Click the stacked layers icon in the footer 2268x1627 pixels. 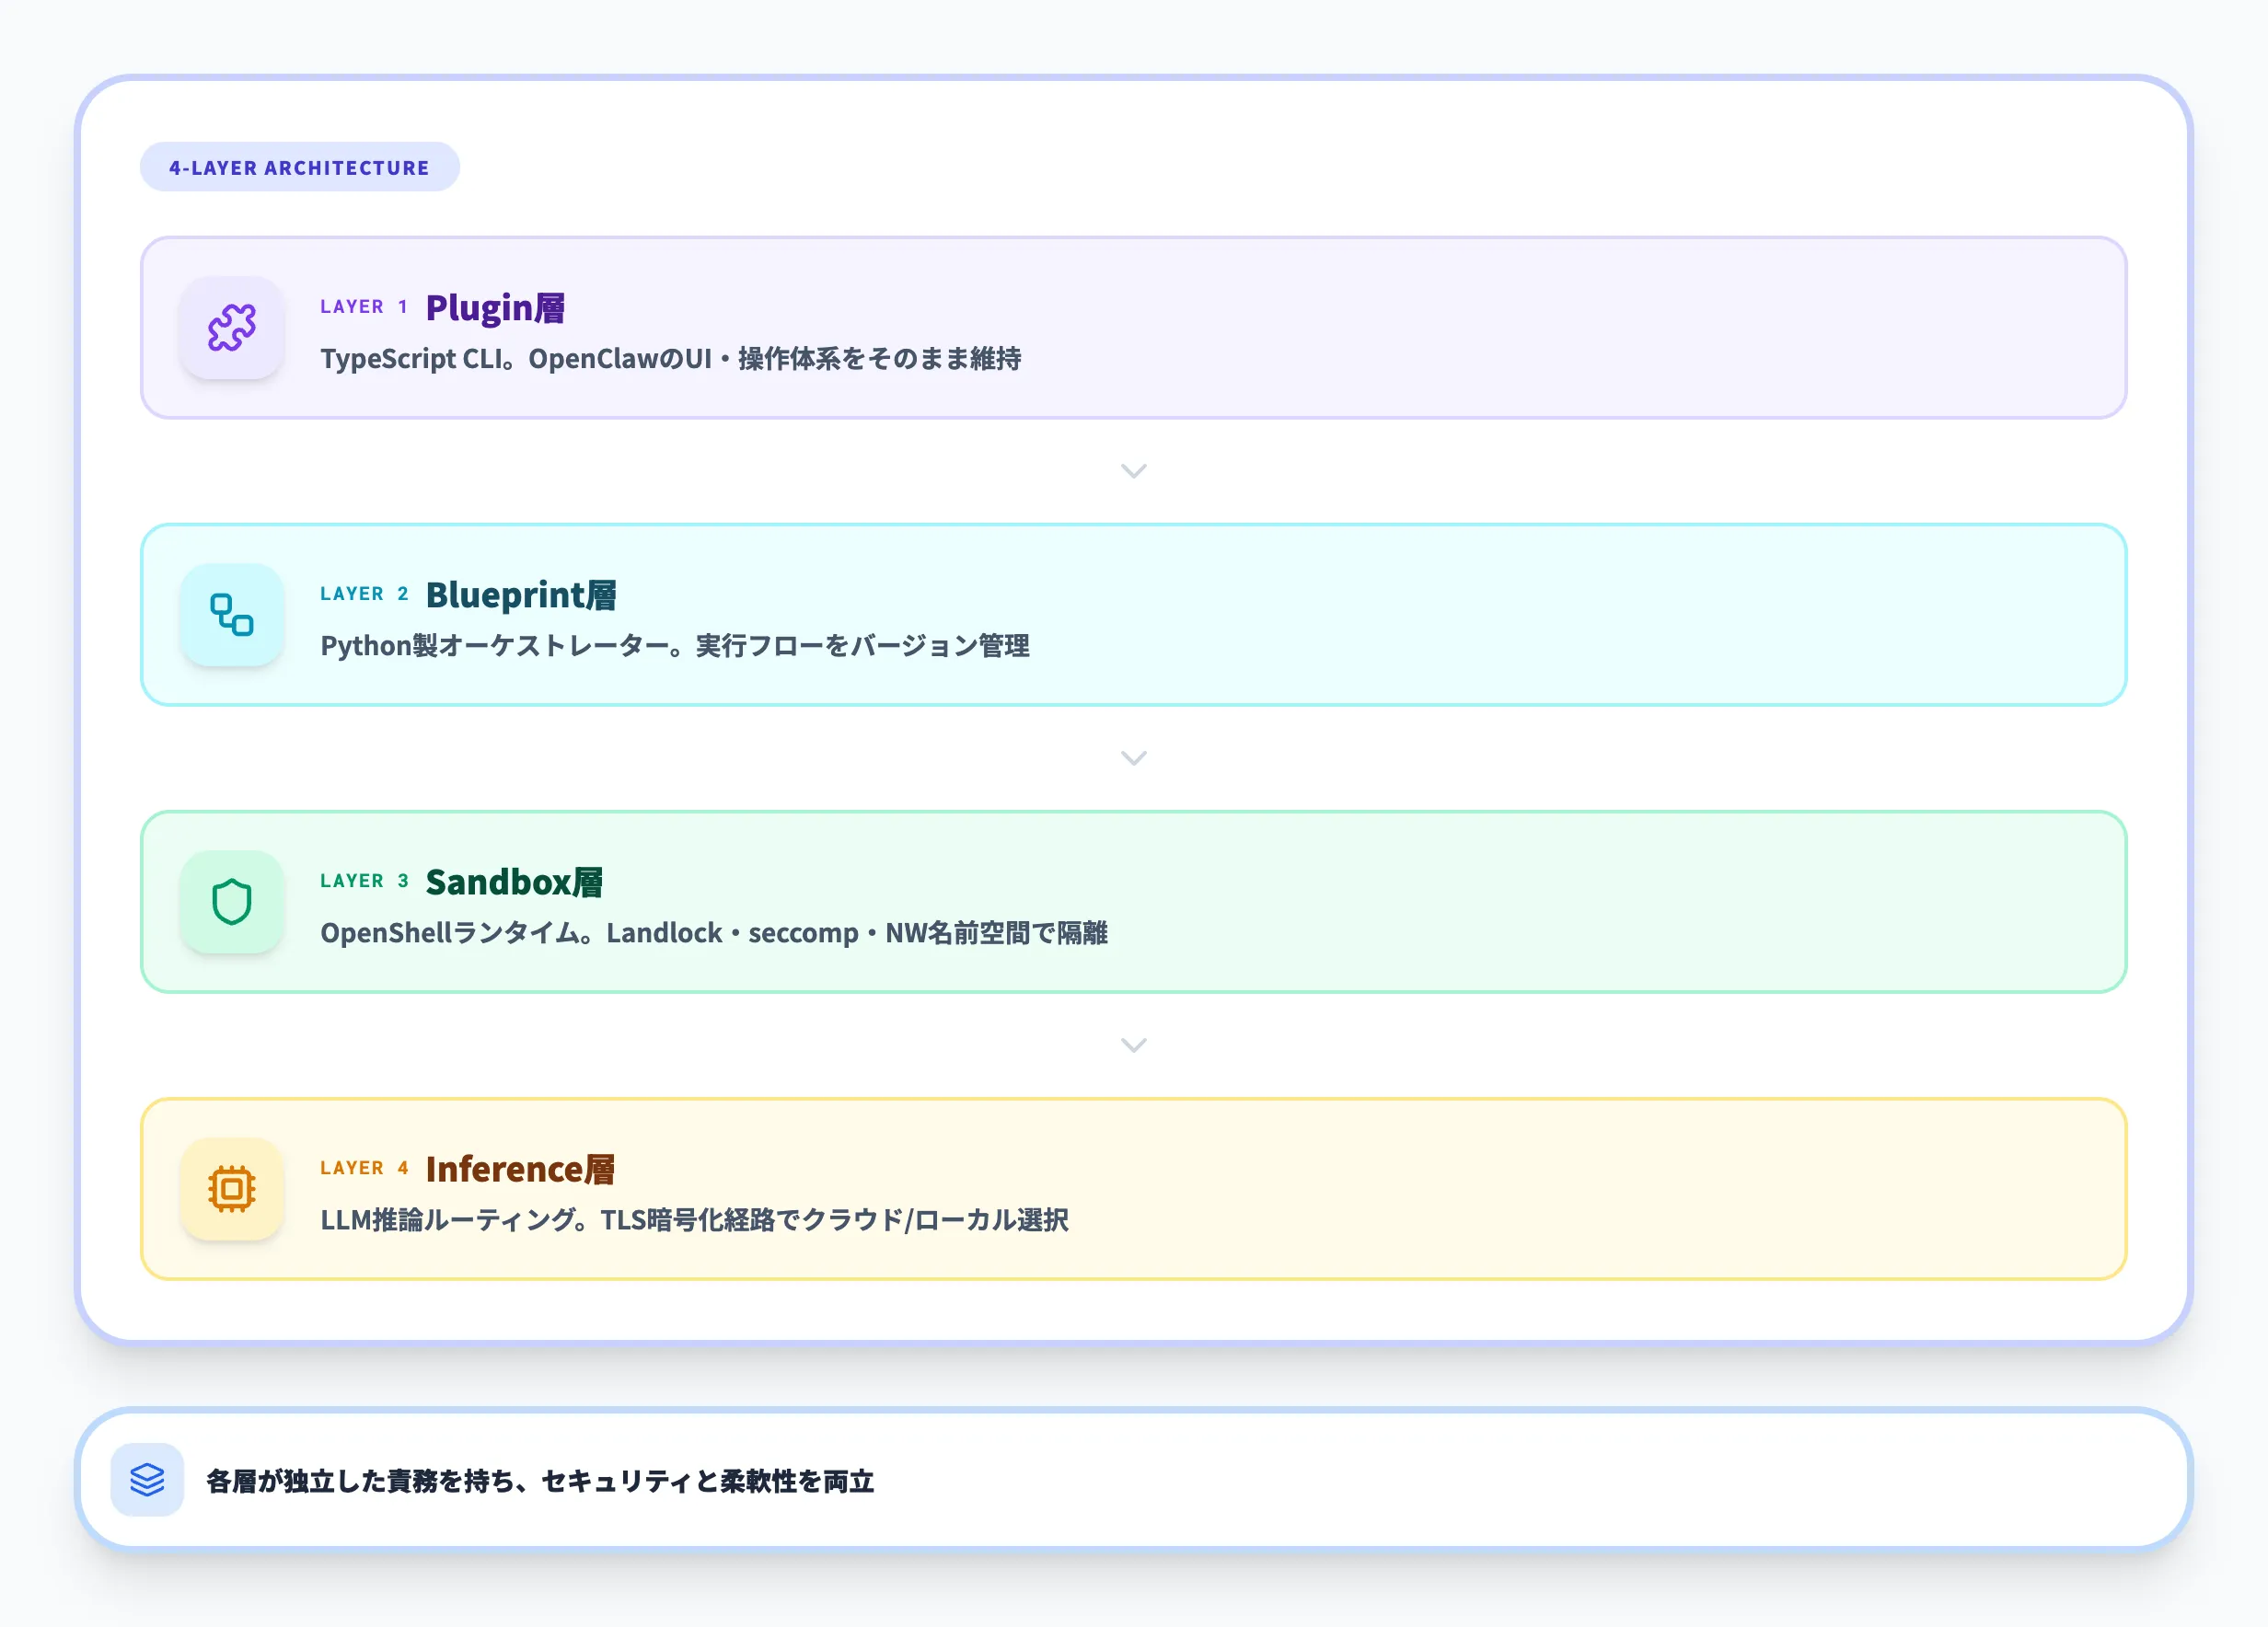coord(146,1481)
